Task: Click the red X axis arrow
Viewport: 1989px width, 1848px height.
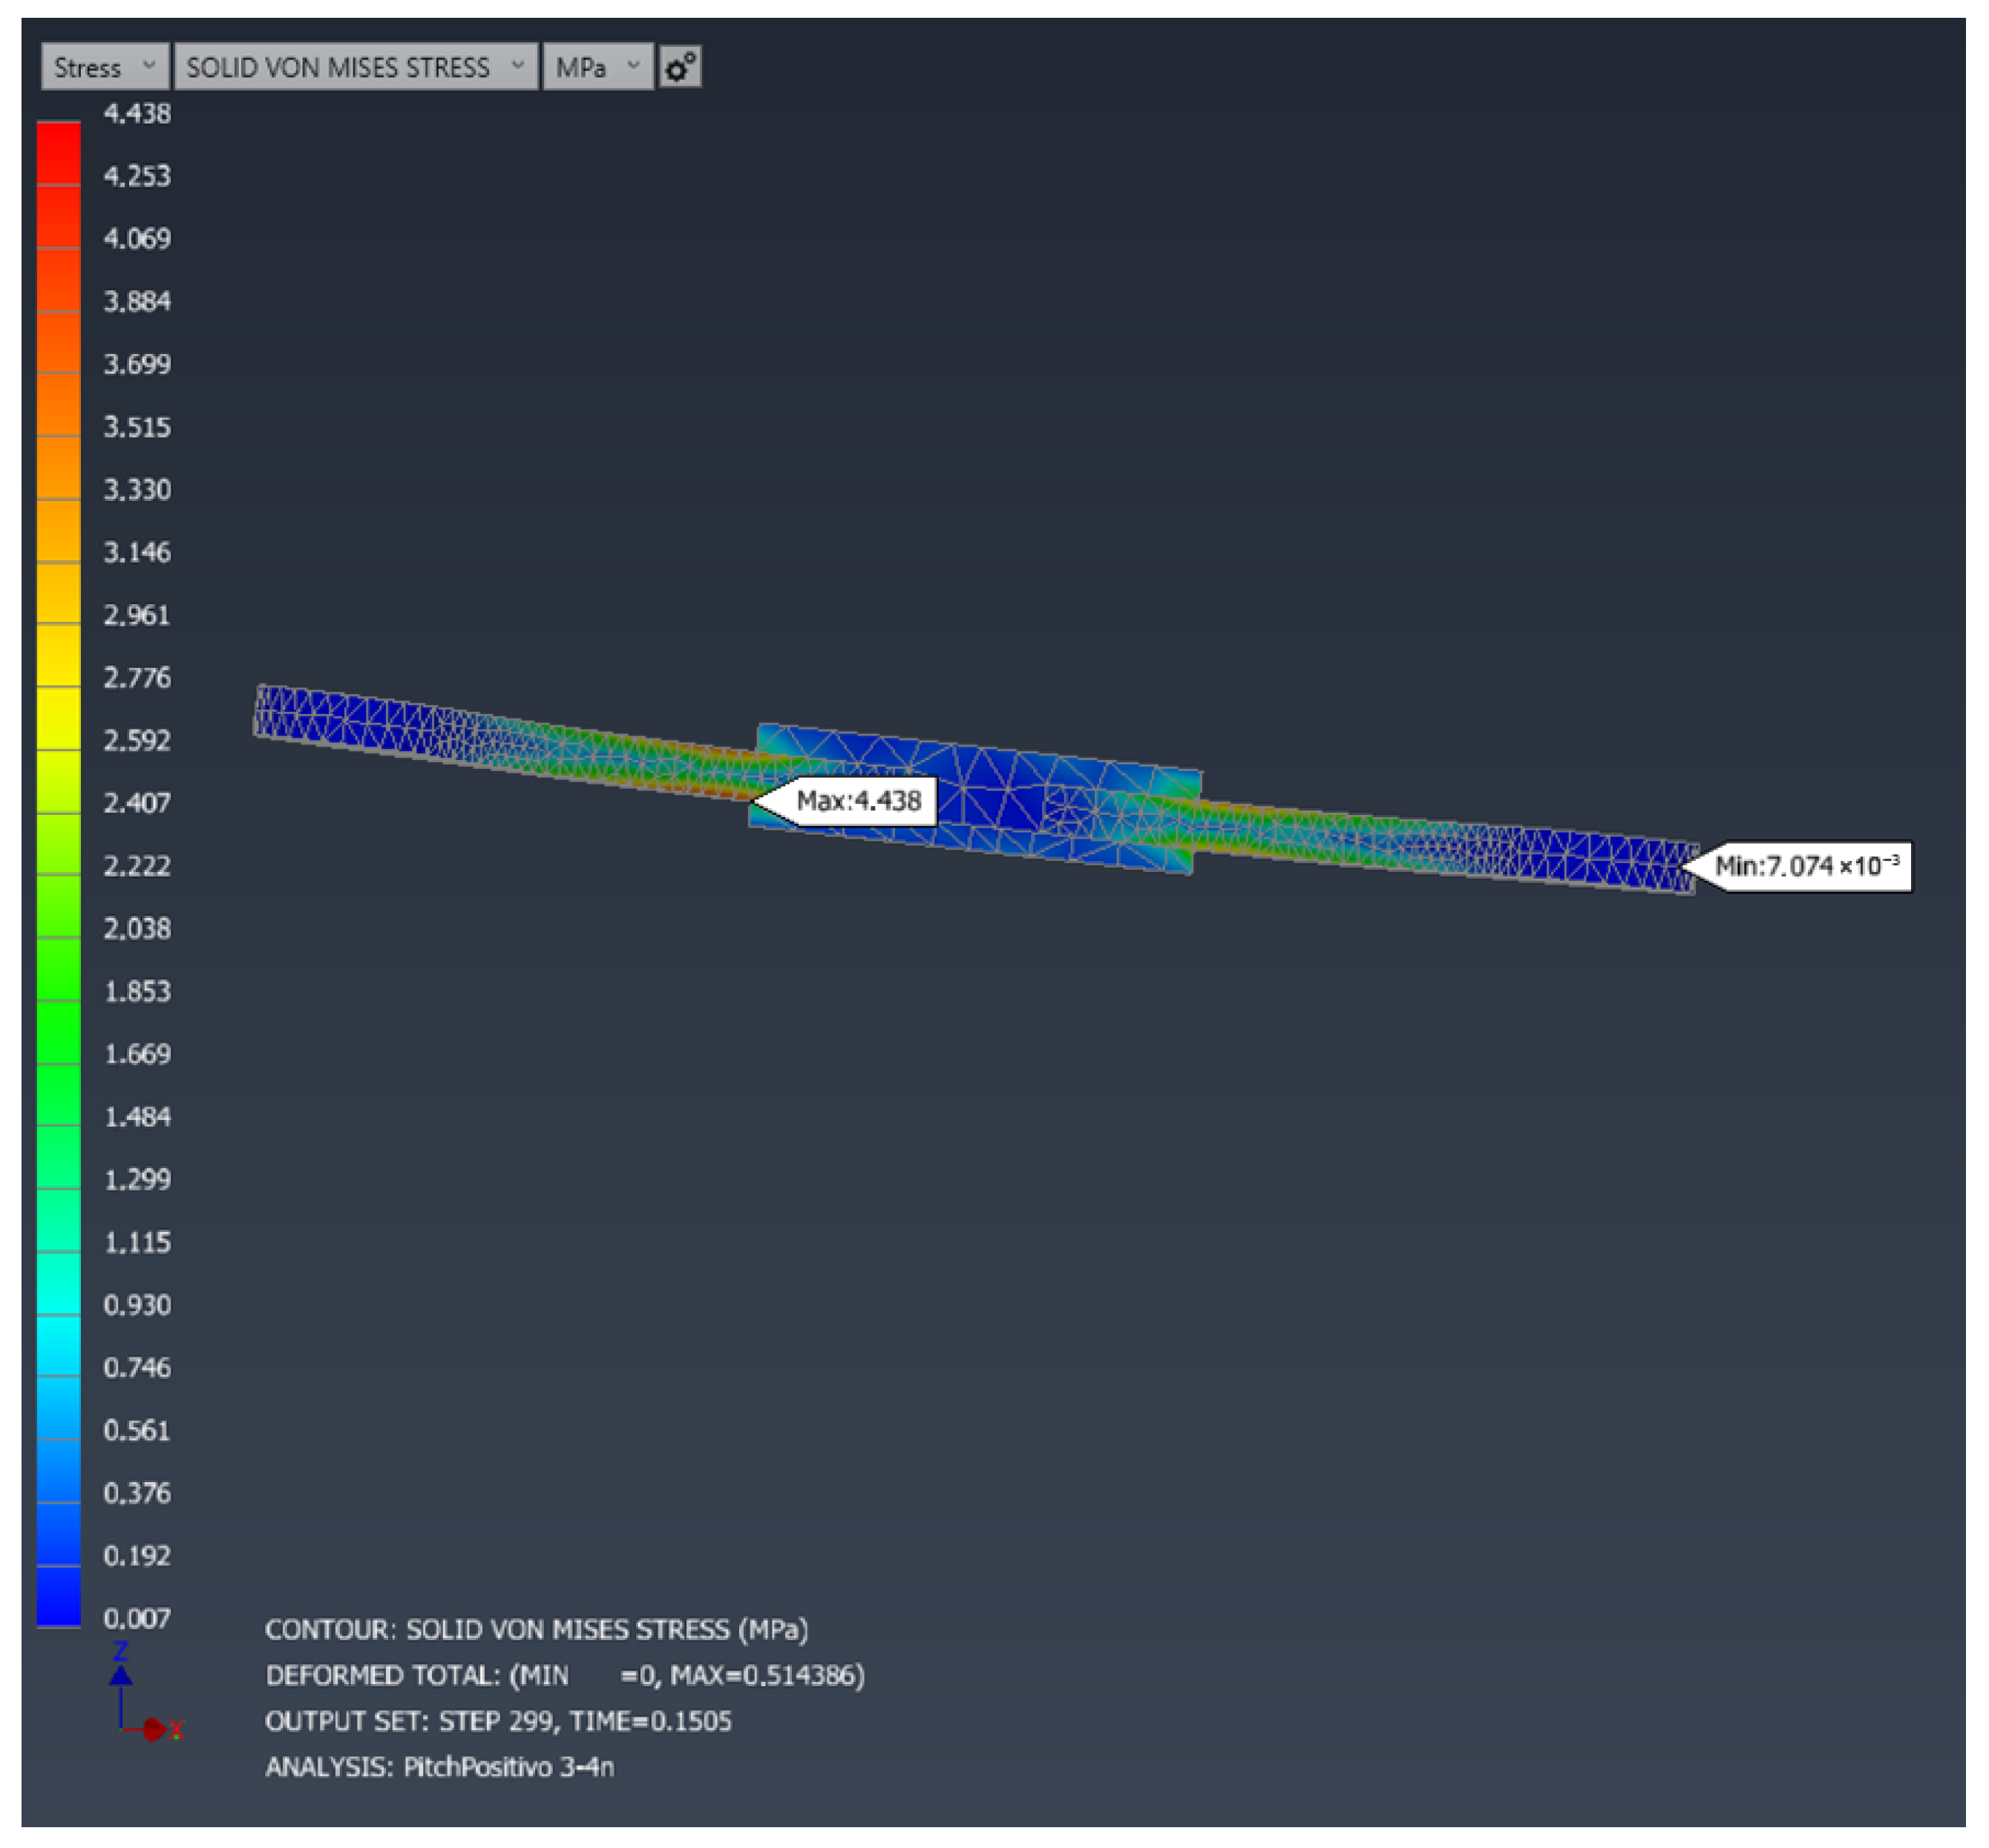Action: pos(155,1730)
